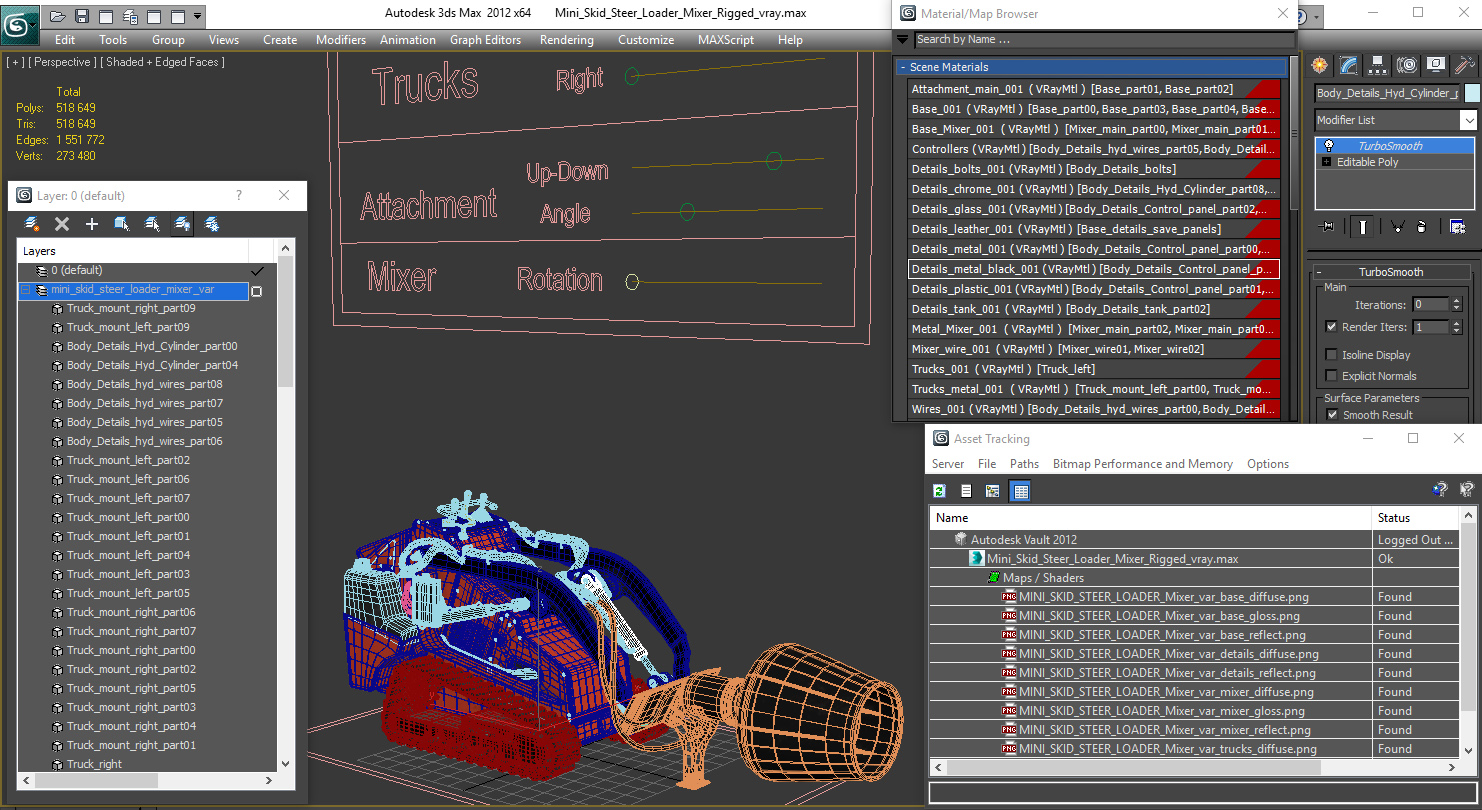Toggle box beside mini_skid_steer_loader_mixer_var layer
Viewport: 1482px width, 810px height.
click(x=256, y=291)
